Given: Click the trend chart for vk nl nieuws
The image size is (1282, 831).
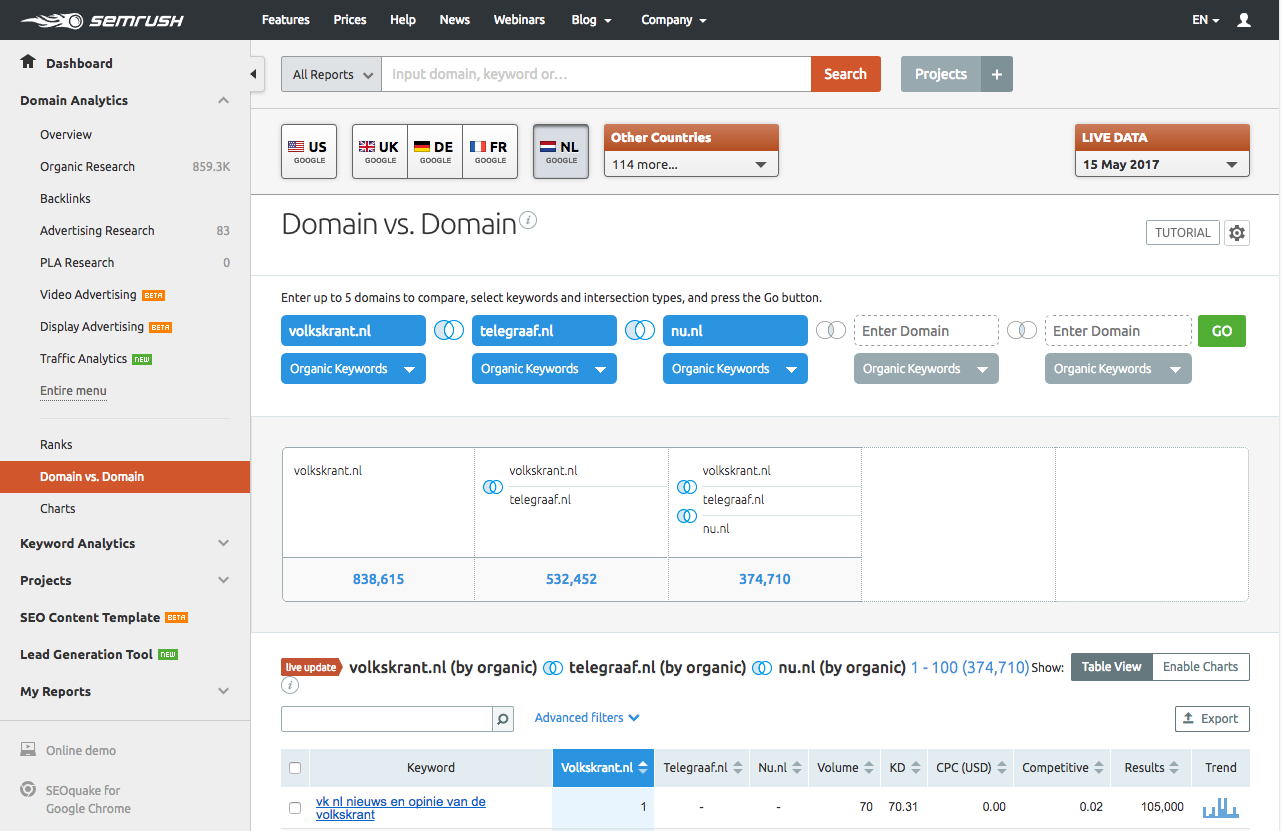Looking at the screenshot, I should pos(1220,807).
